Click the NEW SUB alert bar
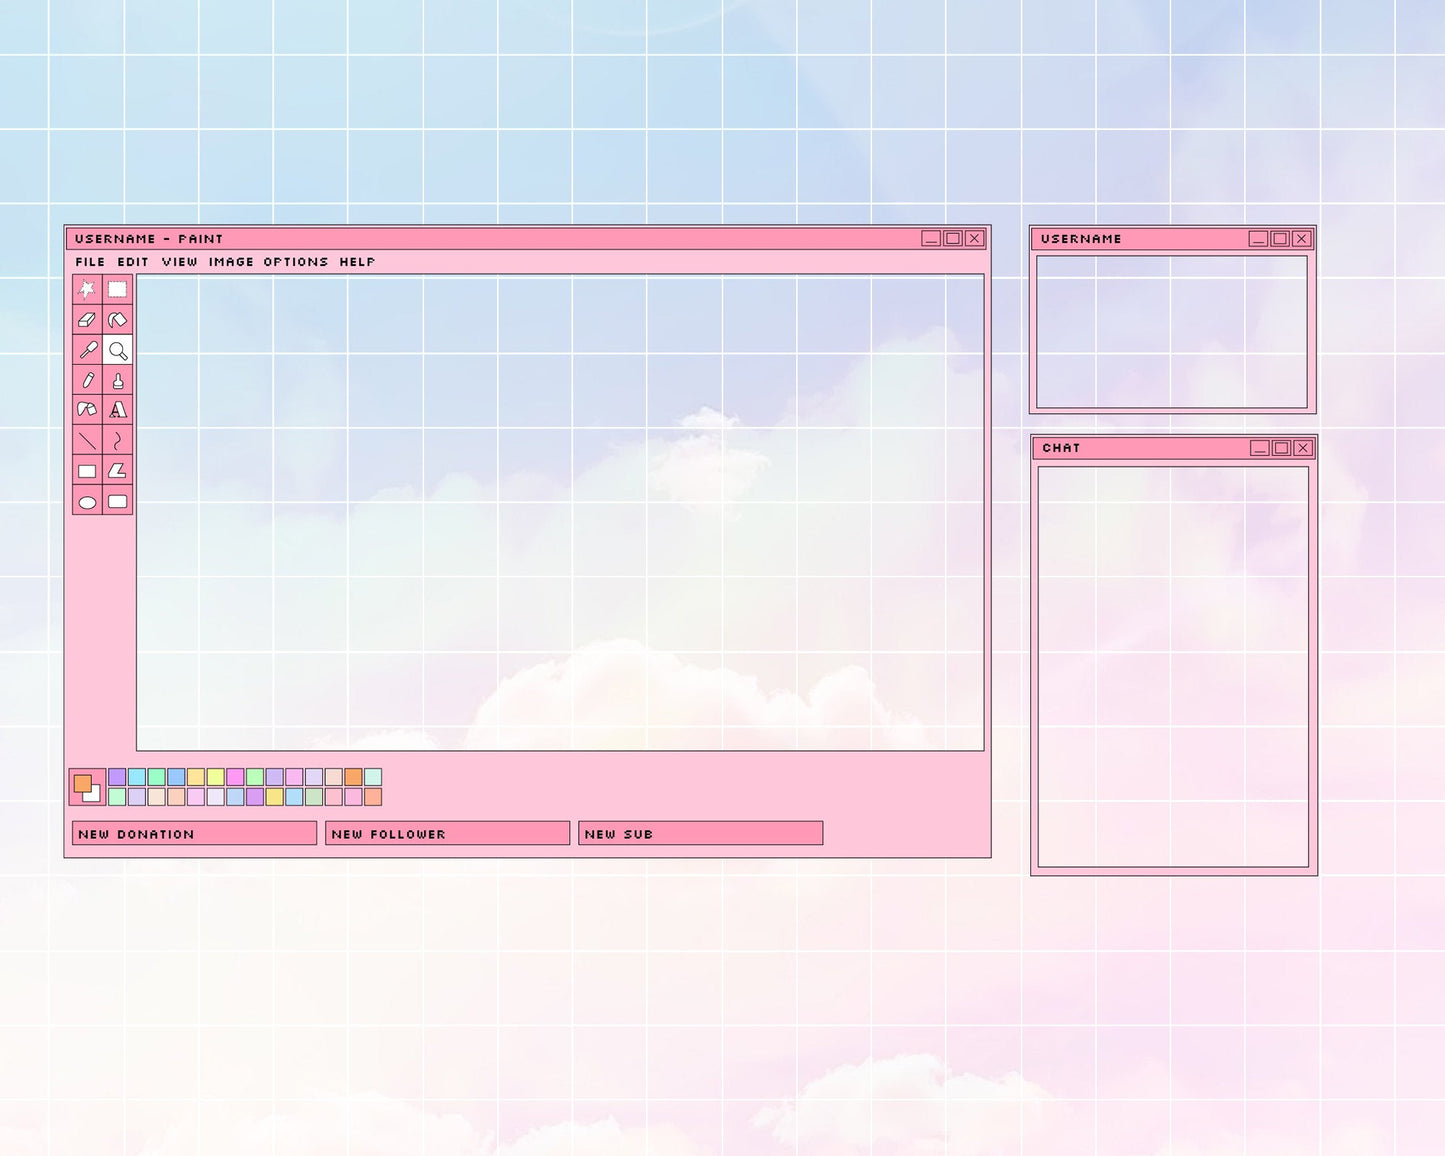 700,833
